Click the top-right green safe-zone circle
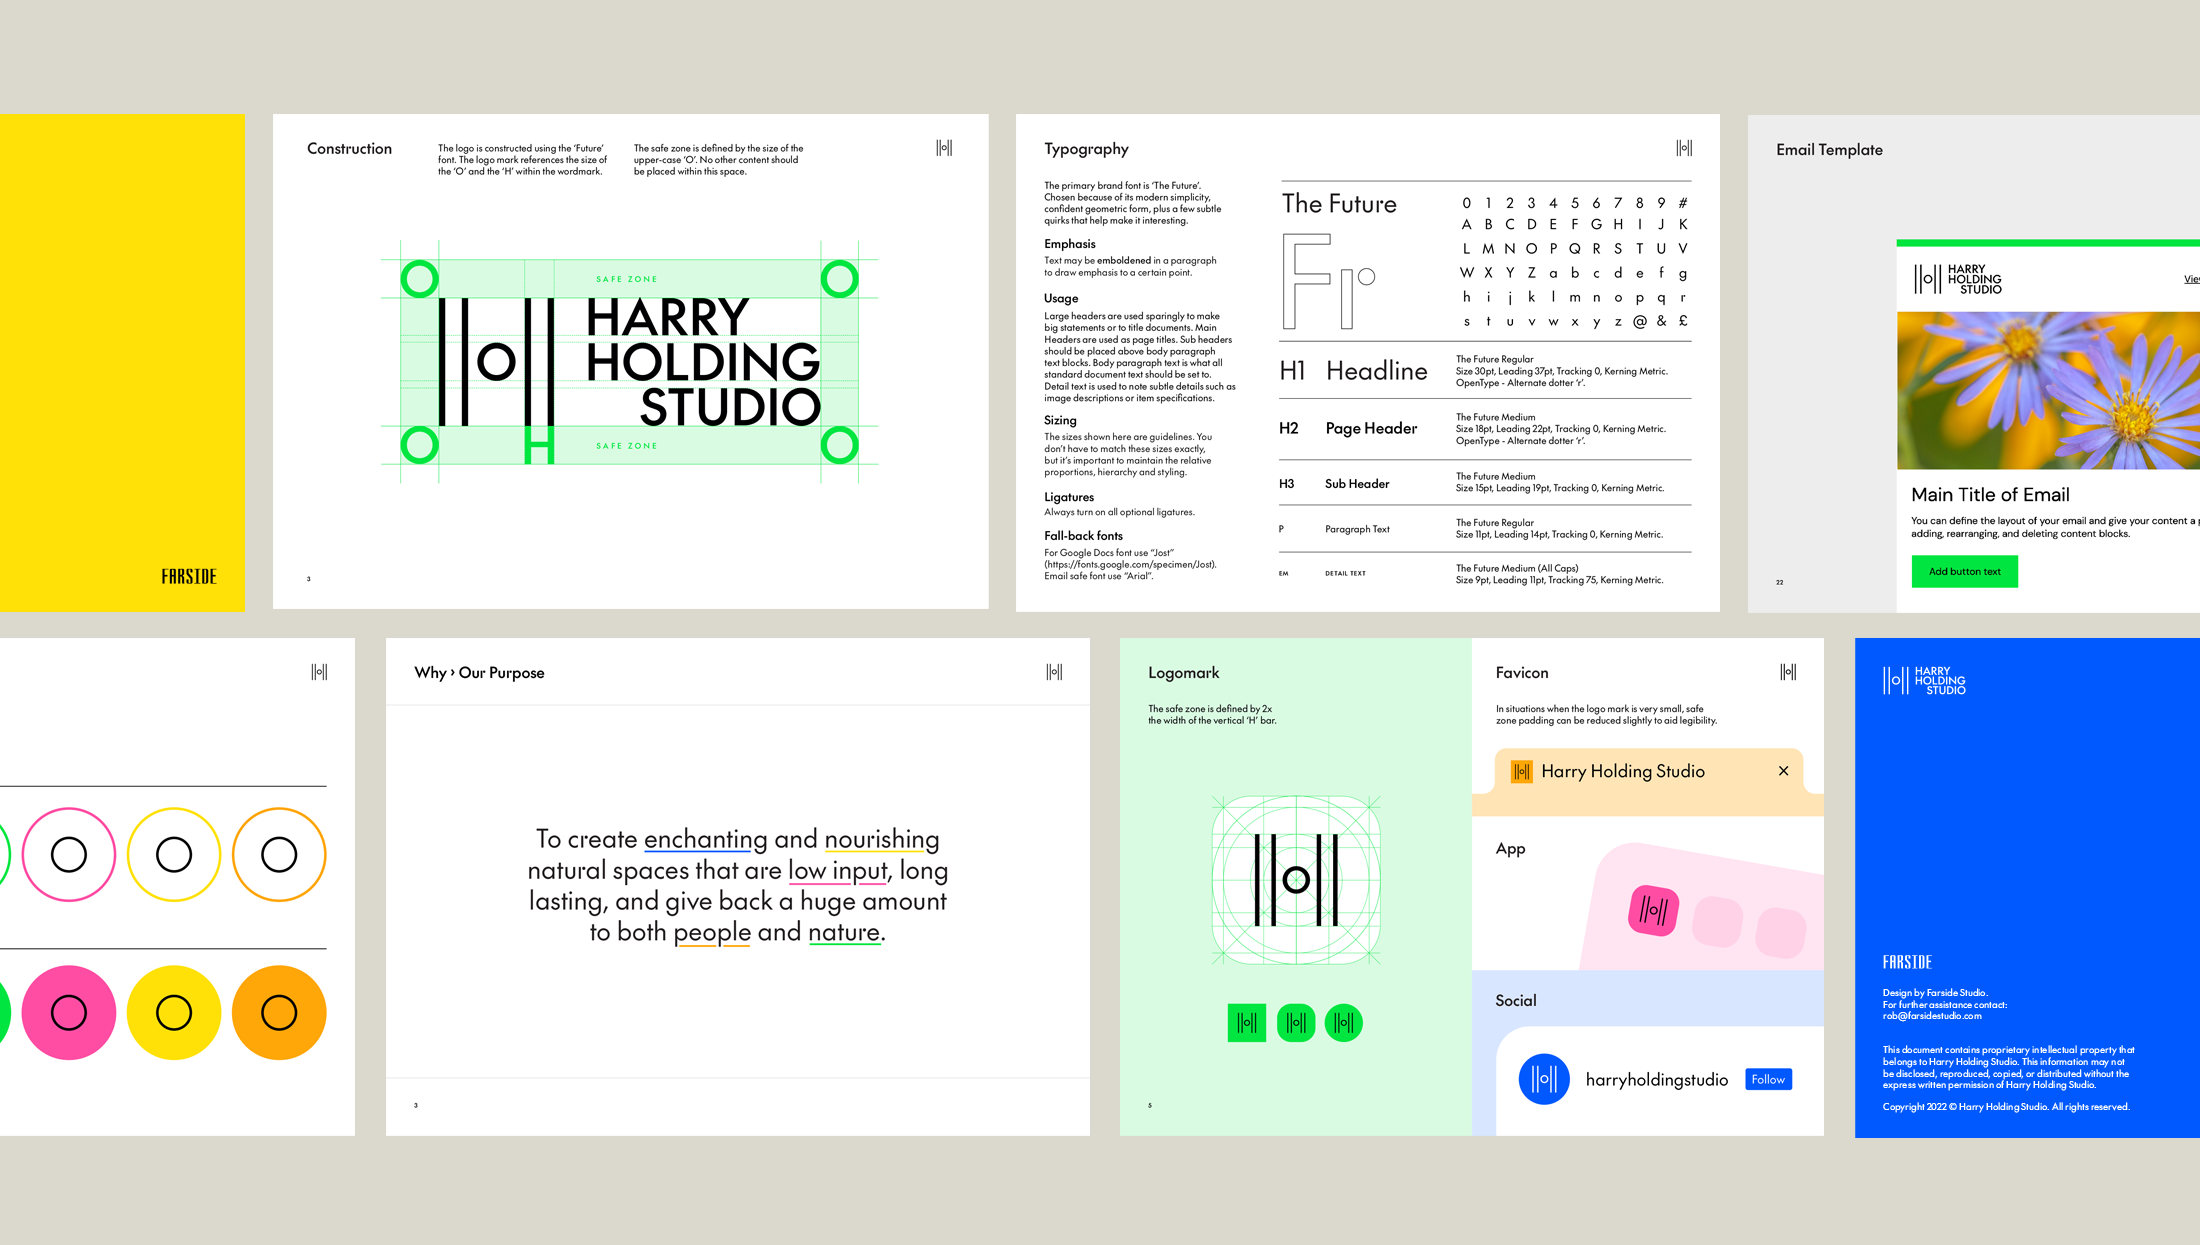Image resolution: width=2200 pixels, height=1245 pixels. [x=839, y=279]
